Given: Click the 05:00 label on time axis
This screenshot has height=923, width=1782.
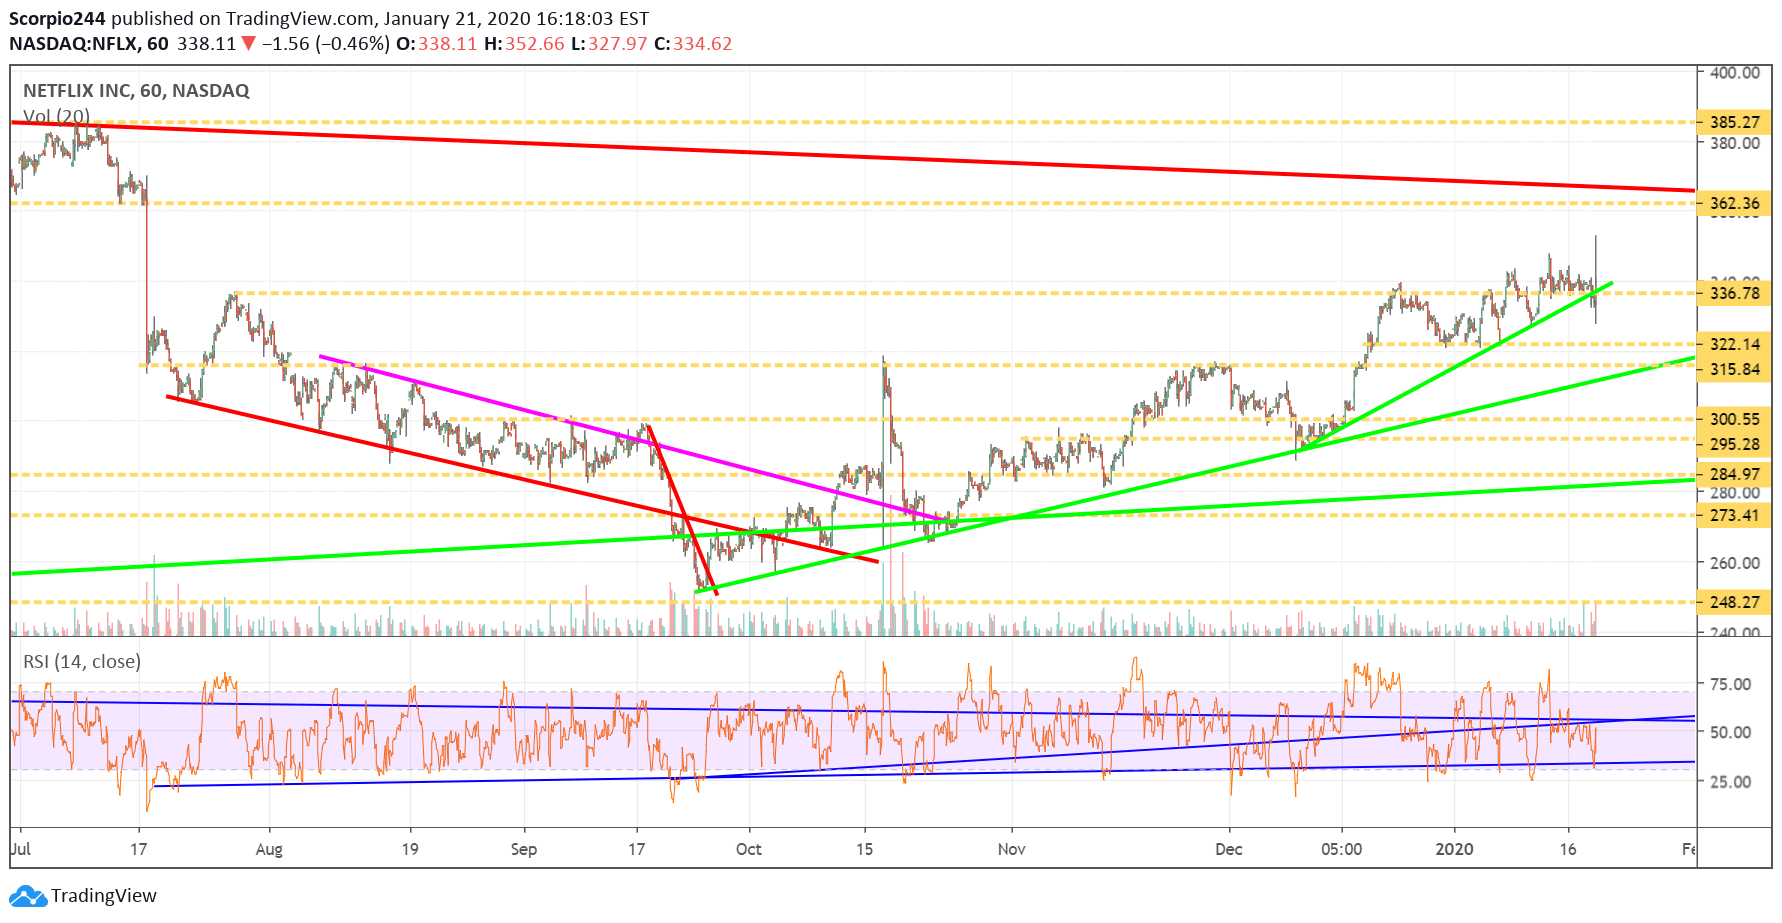Looking at the screenshot, I should click(x=1341, y=850).
